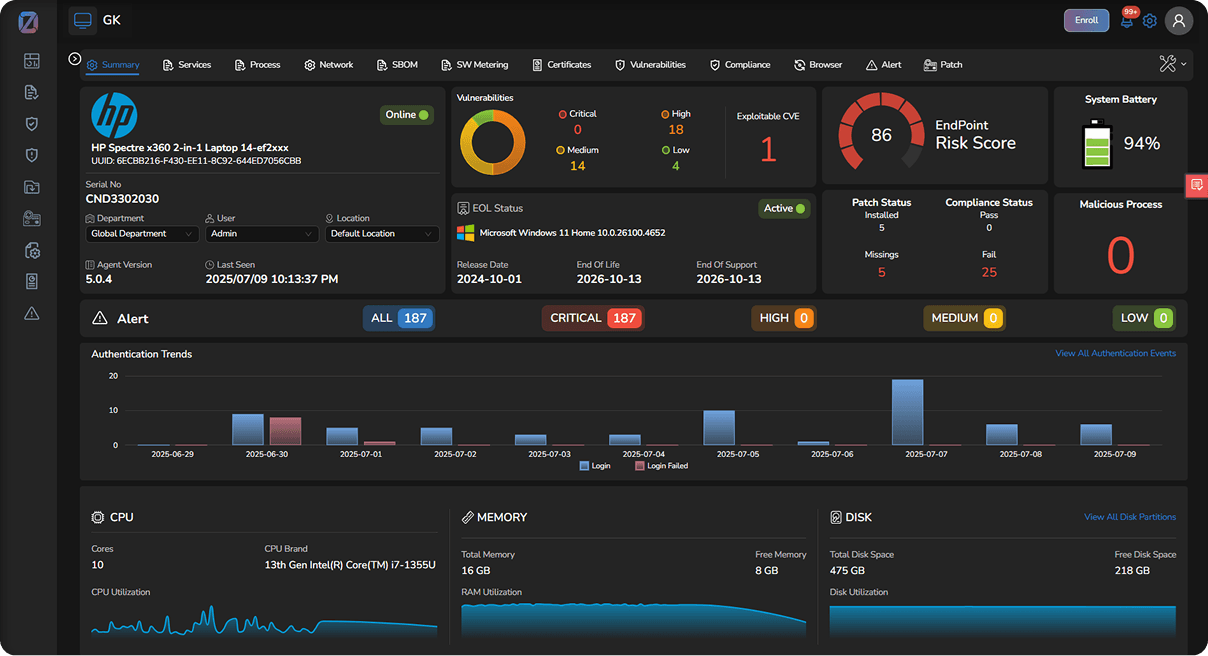This screenshot has width=1208, height=656.
Task: Click the Medium vulnerabilities count 14
Action: click(x=577, y=166)
